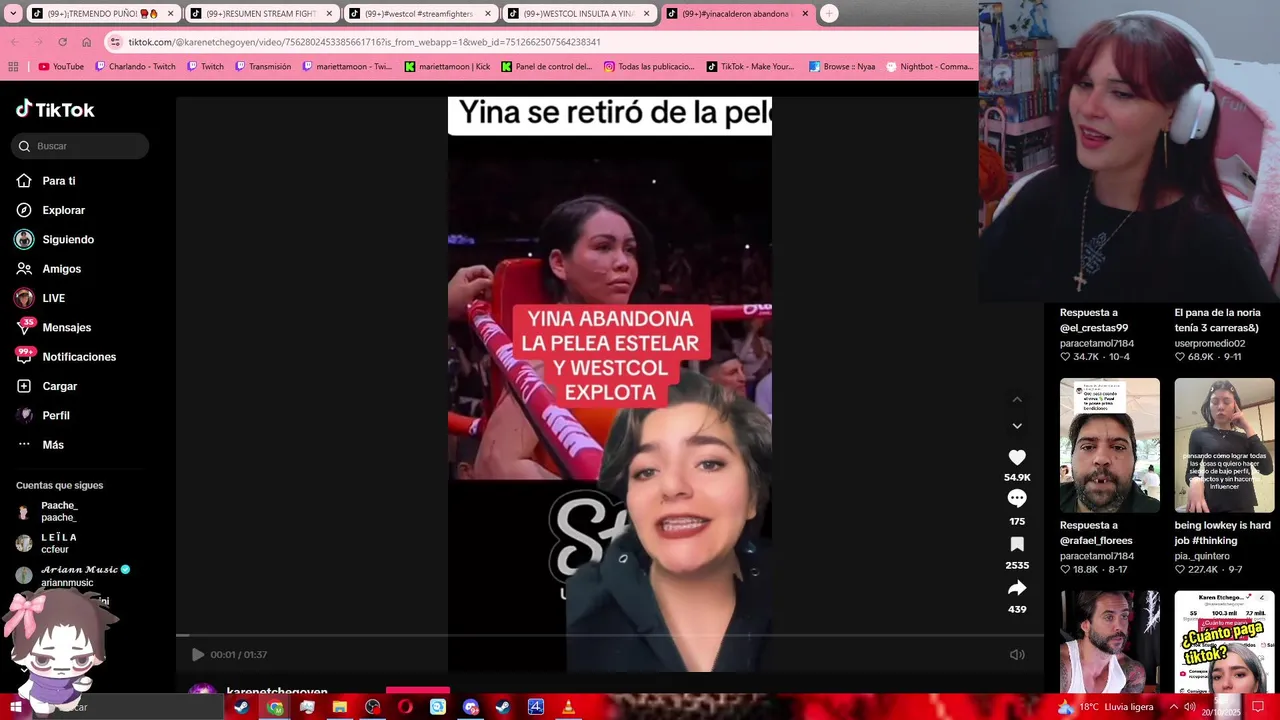Open the Amigos section
1280x720 pixels.
coord(49,269)
